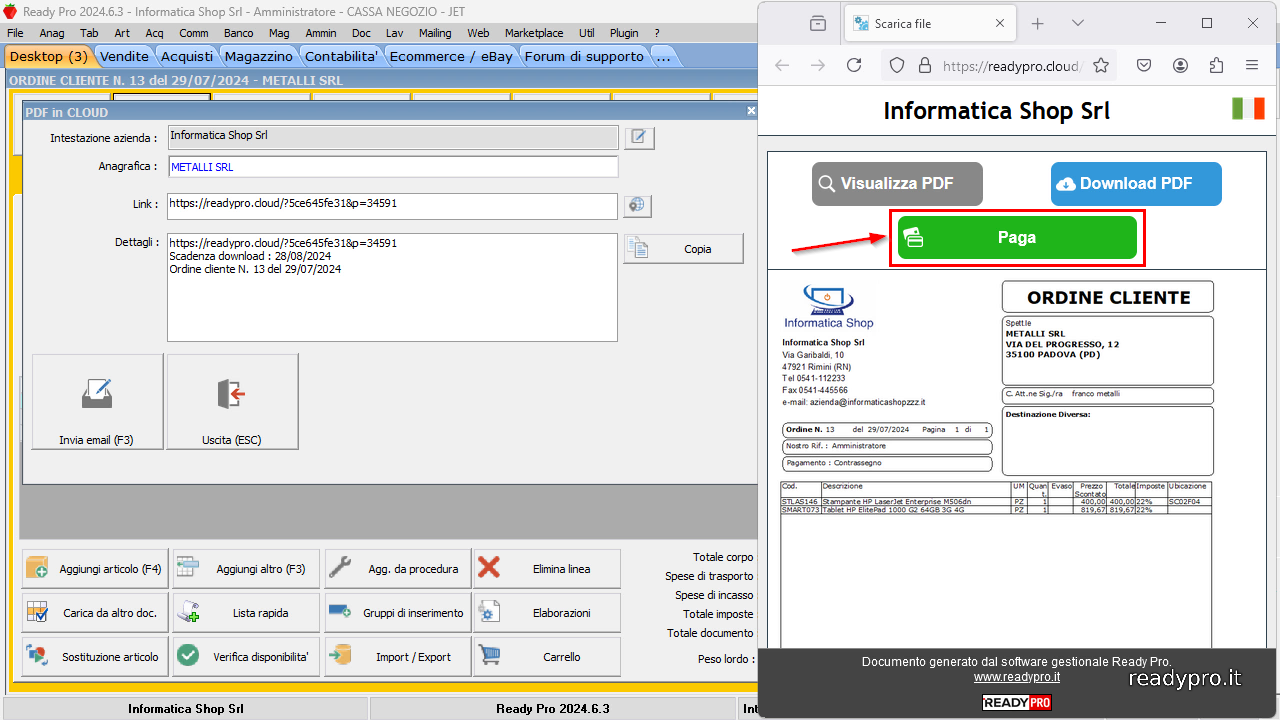Screen dimensions: 1280x720
Task: Click the Scarica file browser tab
Action: [x=931, y=23]
